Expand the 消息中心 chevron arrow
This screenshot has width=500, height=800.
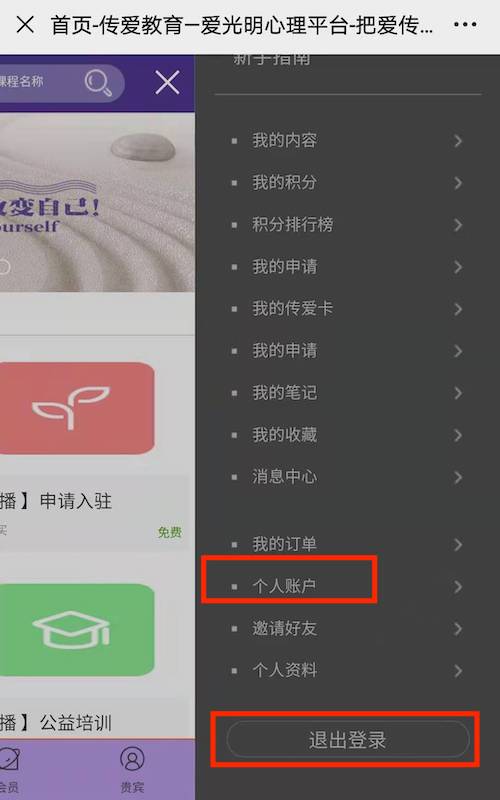click(x=458, y=478)
